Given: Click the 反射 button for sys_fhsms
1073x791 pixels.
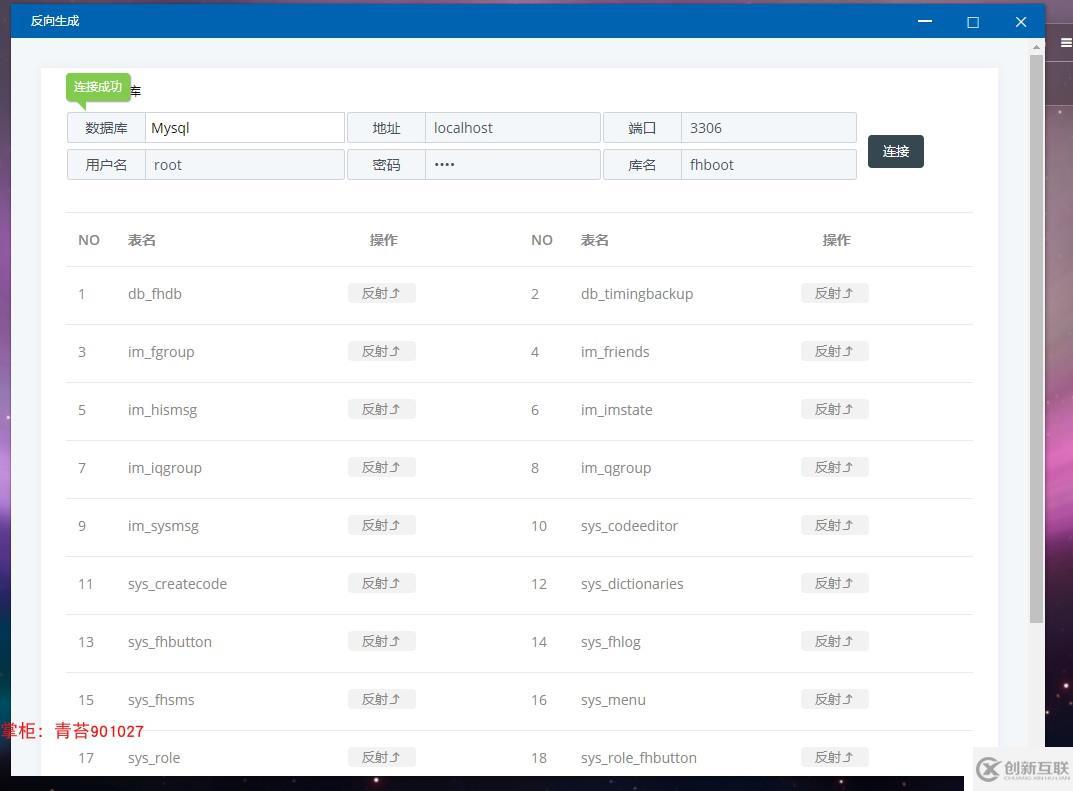Looking at the screenshot, I should click(x=381, y=699).
